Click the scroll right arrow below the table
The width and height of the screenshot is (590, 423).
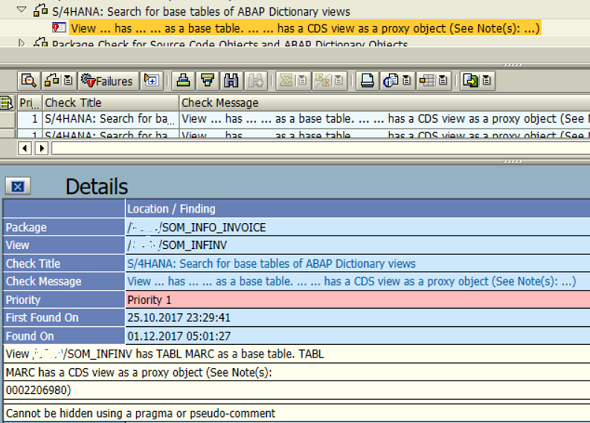(x=42, y=148)
